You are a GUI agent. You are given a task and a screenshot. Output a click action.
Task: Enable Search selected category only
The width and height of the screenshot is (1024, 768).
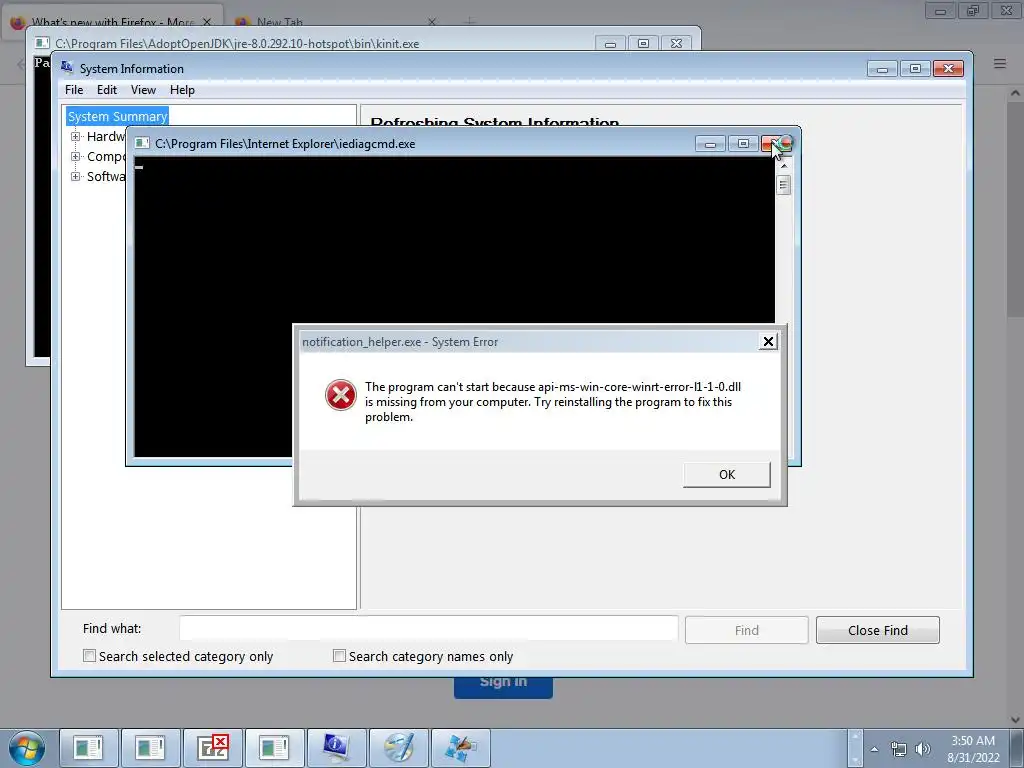point(89,656)
